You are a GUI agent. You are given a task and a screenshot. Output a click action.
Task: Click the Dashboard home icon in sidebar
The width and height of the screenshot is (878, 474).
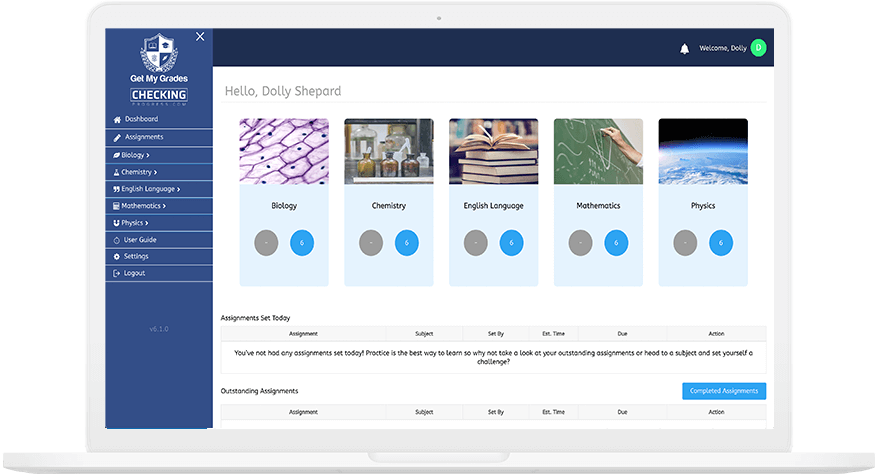click(117, 120)
